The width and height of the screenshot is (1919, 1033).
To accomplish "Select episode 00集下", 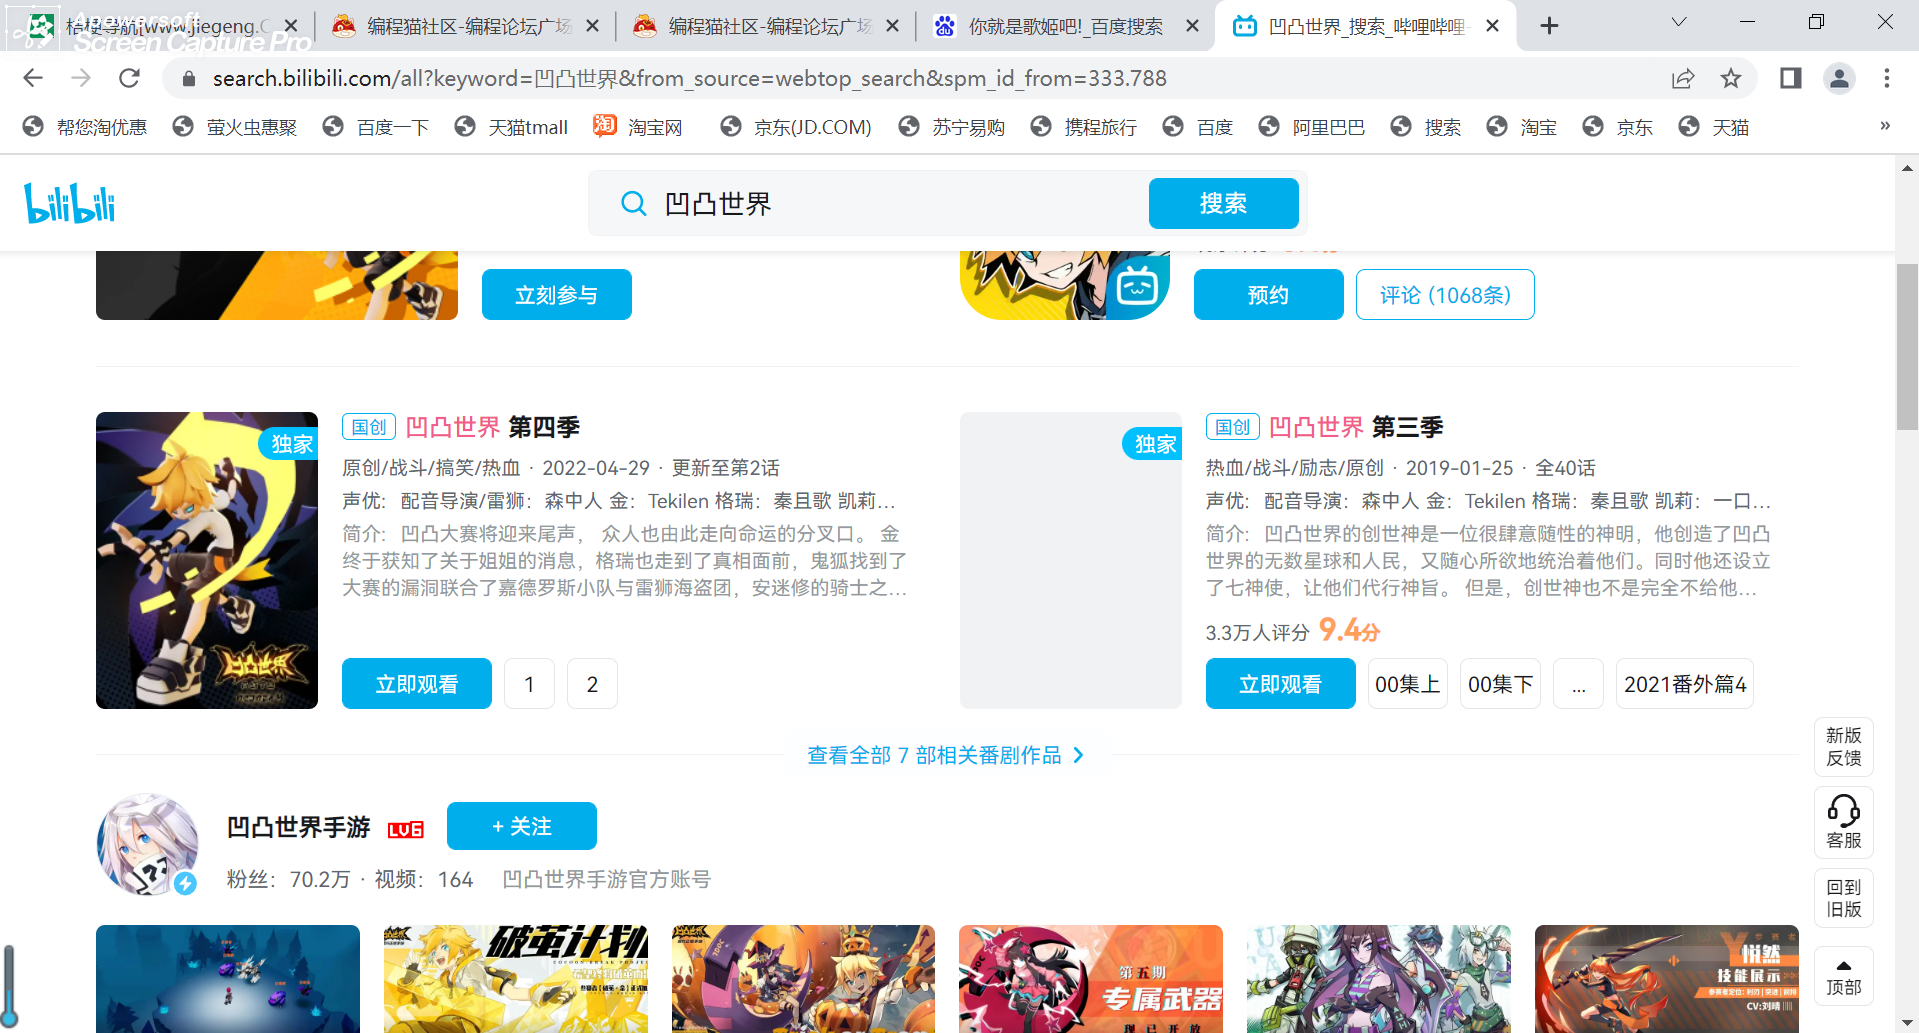I will (1500, 684).
